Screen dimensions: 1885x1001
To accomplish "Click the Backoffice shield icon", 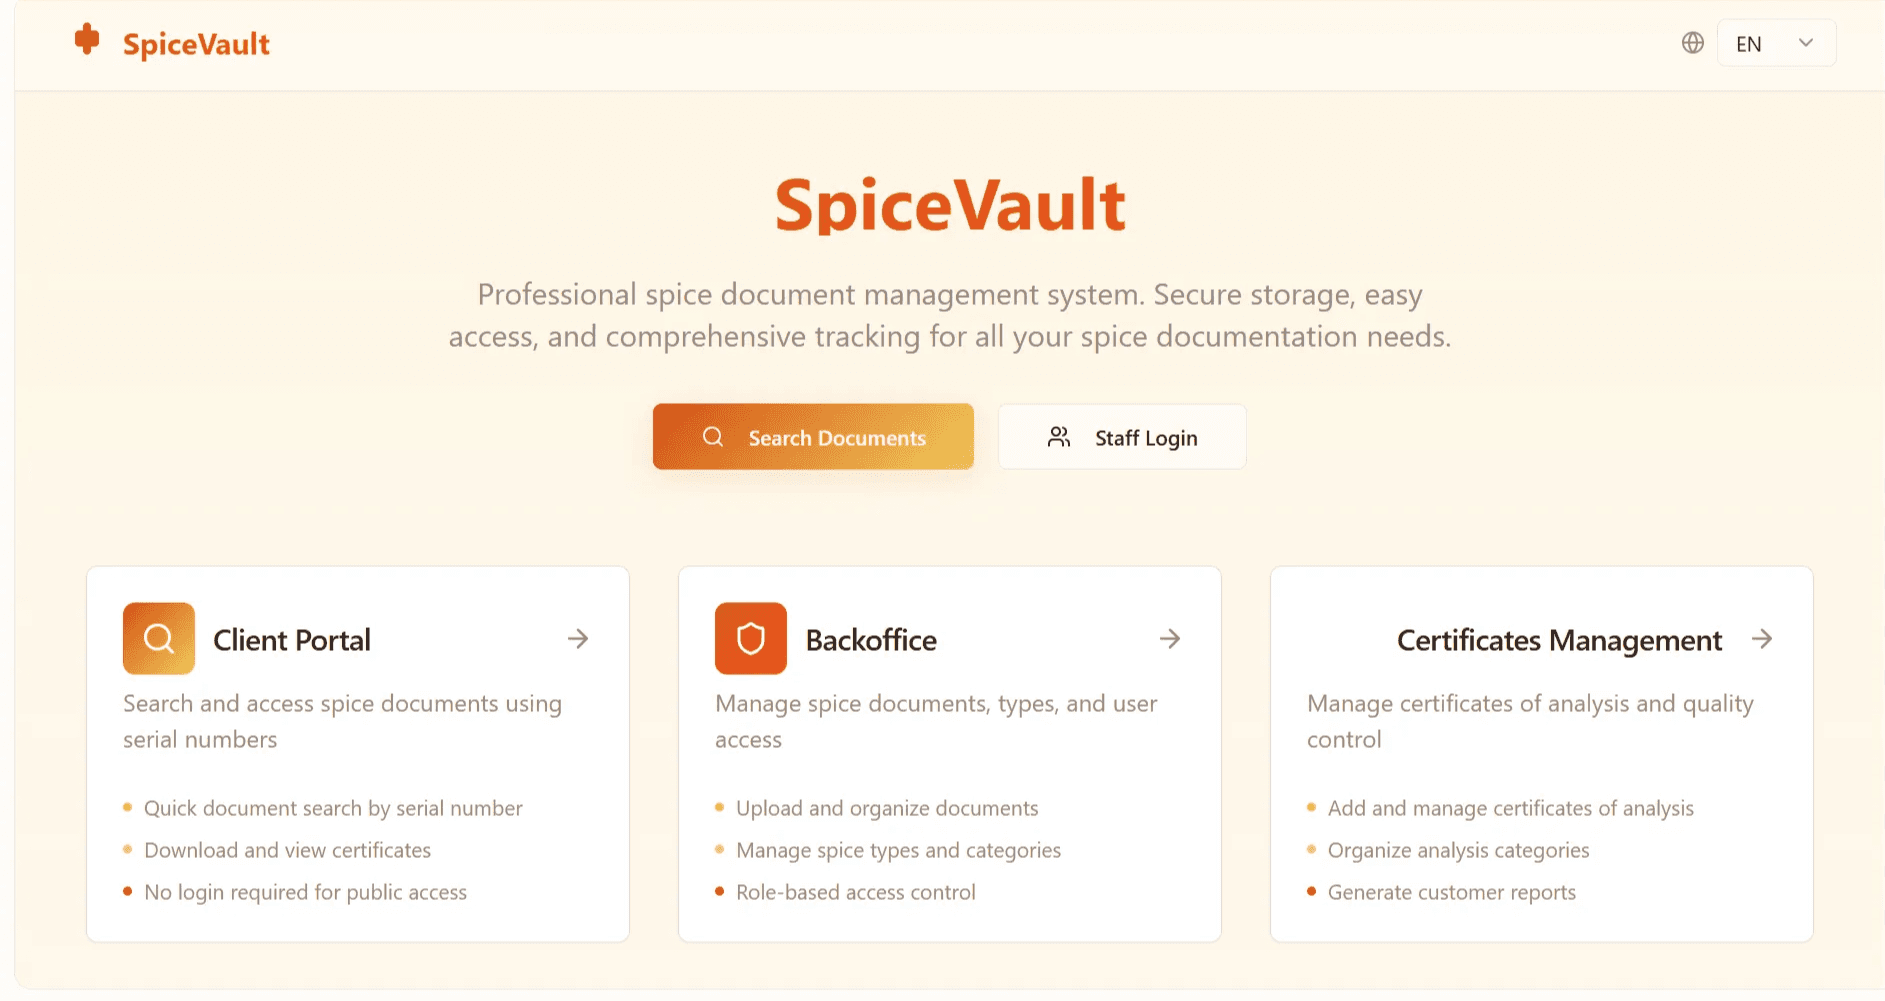I will pos(750,638).
